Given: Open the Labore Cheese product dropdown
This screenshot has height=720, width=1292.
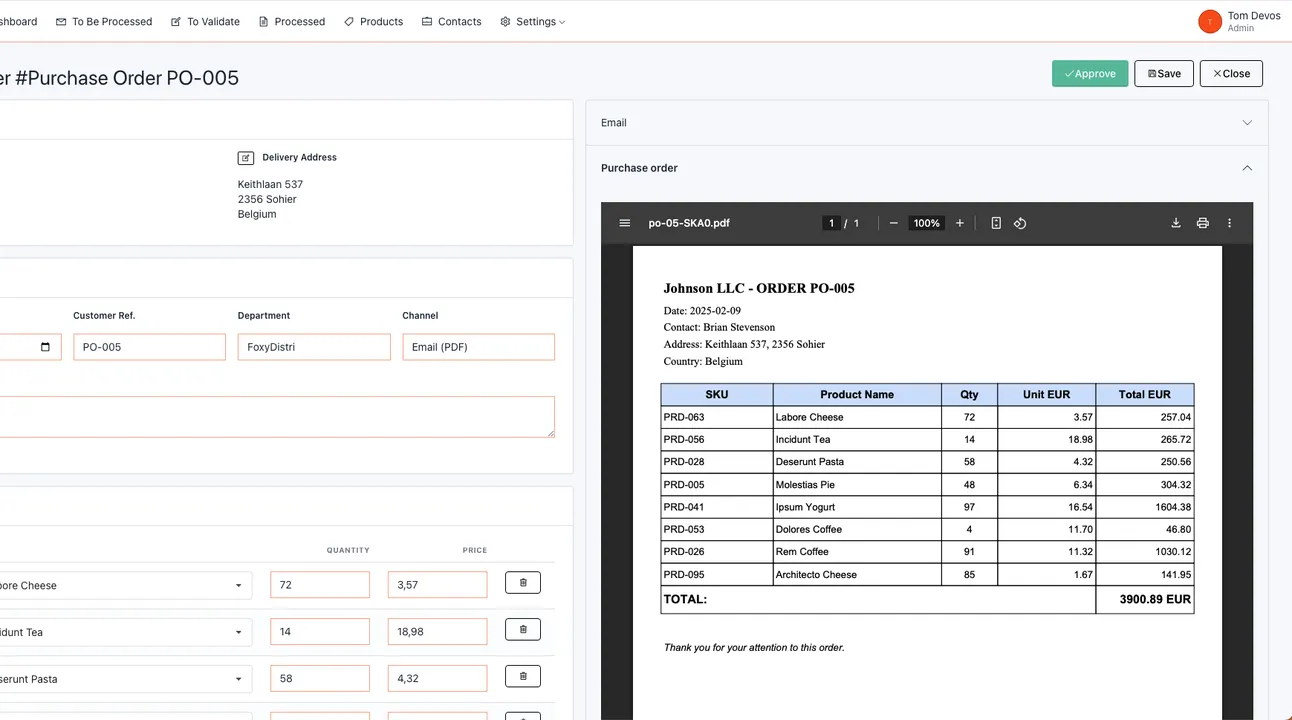Looking at the screenshot, I should pyautogui.click(x=238, y=586).
